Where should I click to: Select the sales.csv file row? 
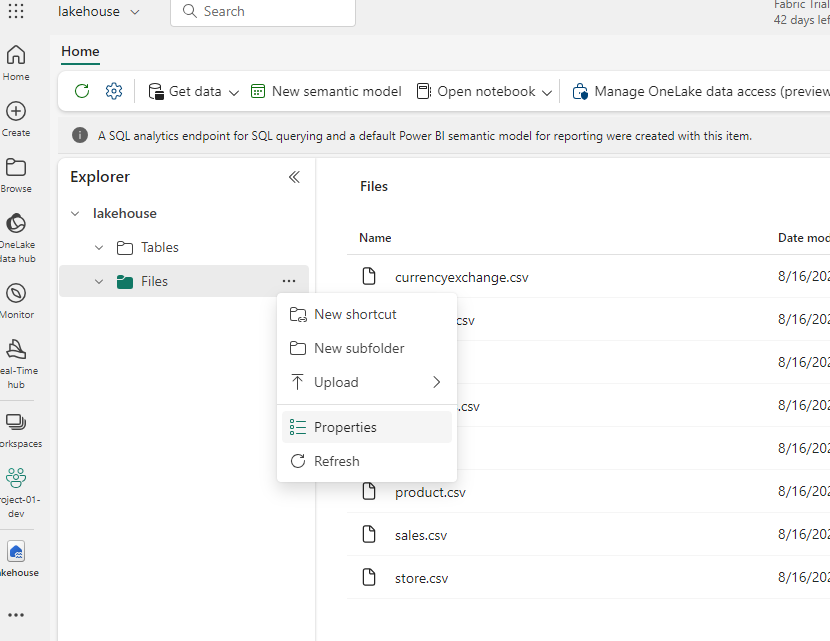coord(421,535)
